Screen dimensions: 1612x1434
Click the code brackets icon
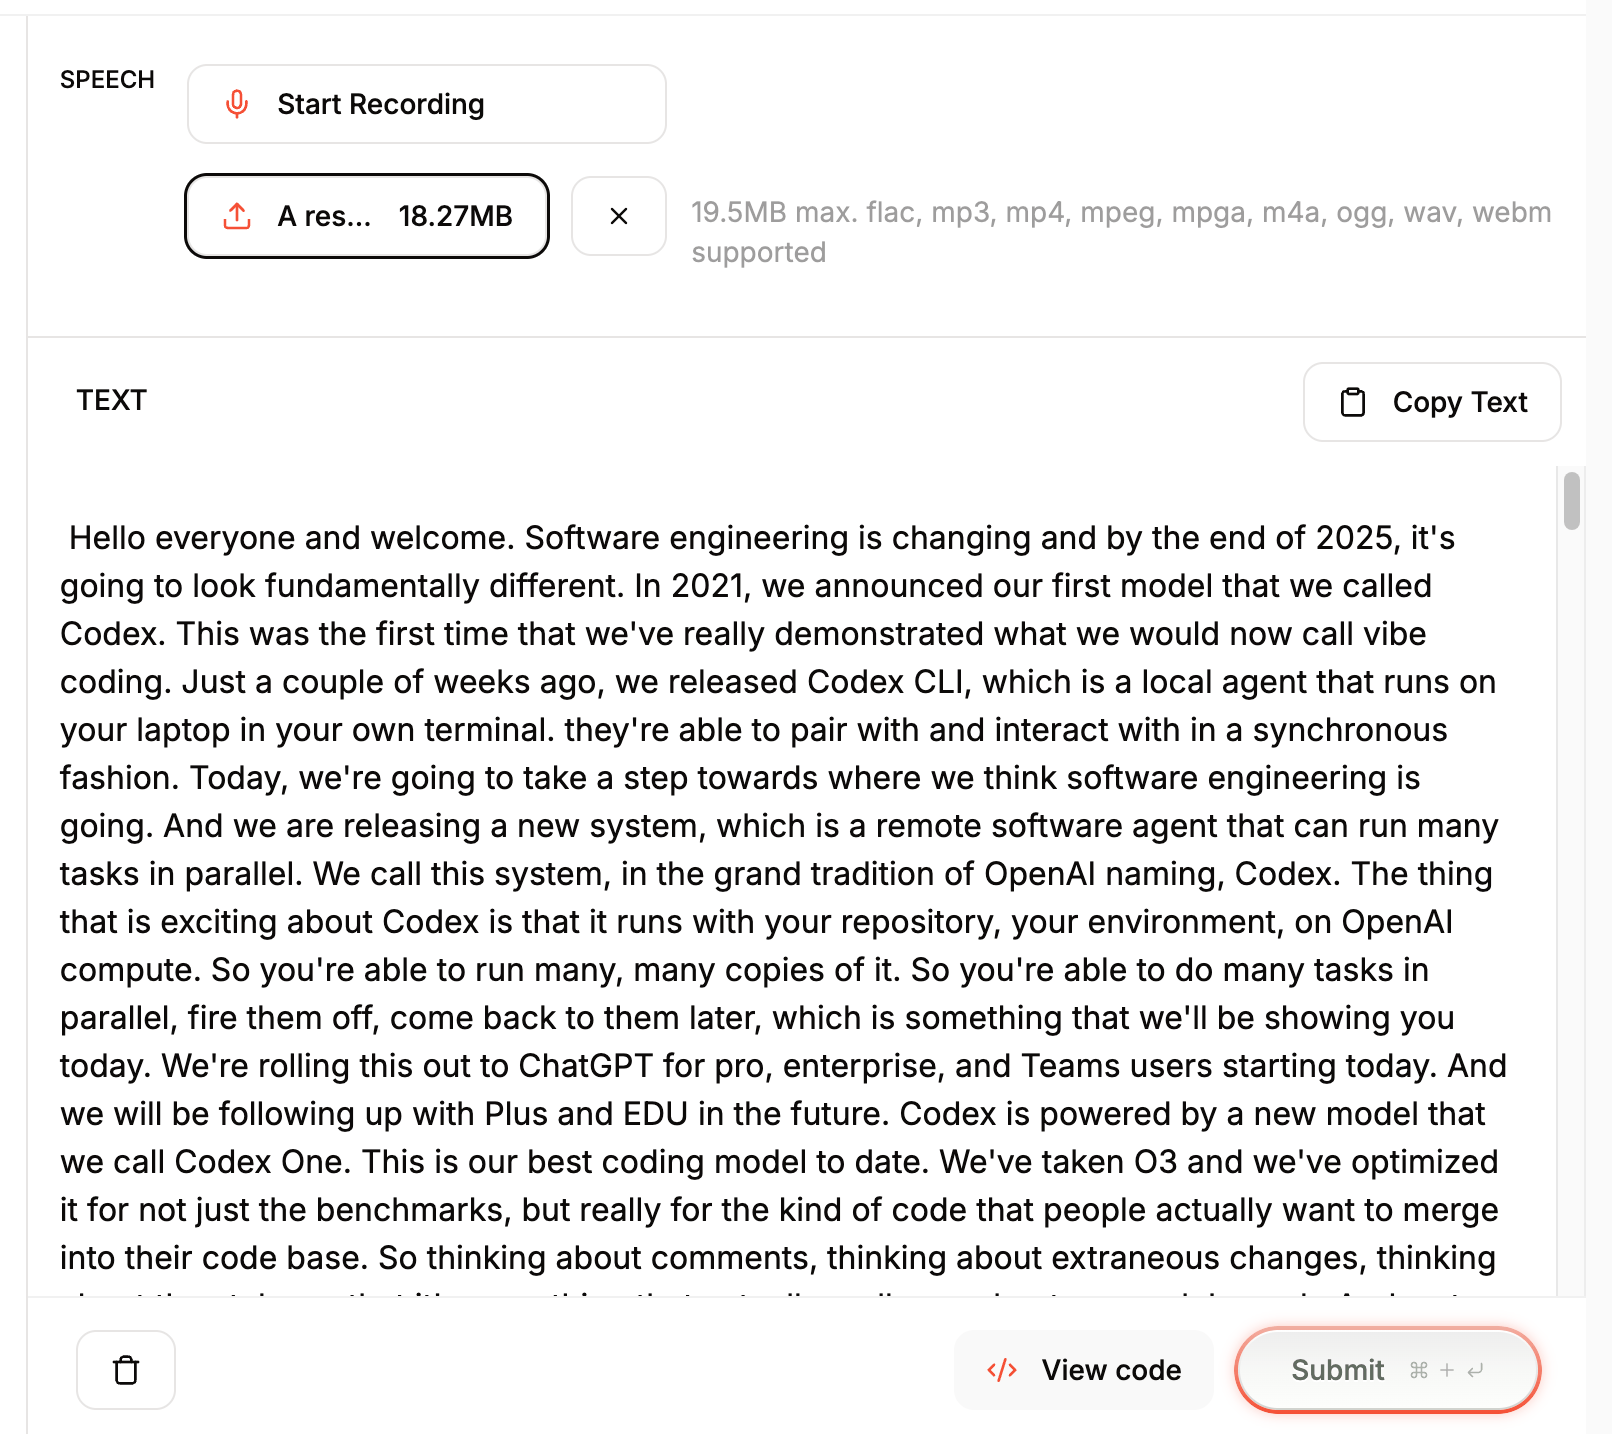(x=1002, y=1370)
